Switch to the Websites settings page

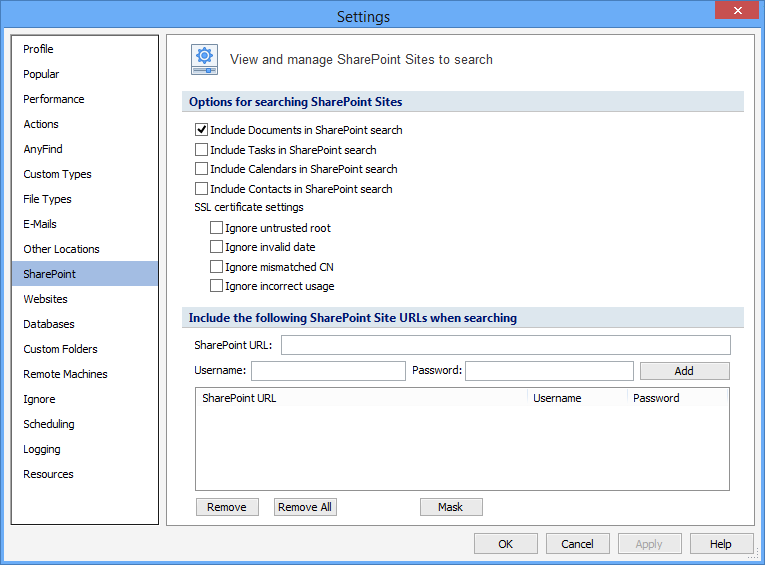pyautogui.click(x=46, y=299)
